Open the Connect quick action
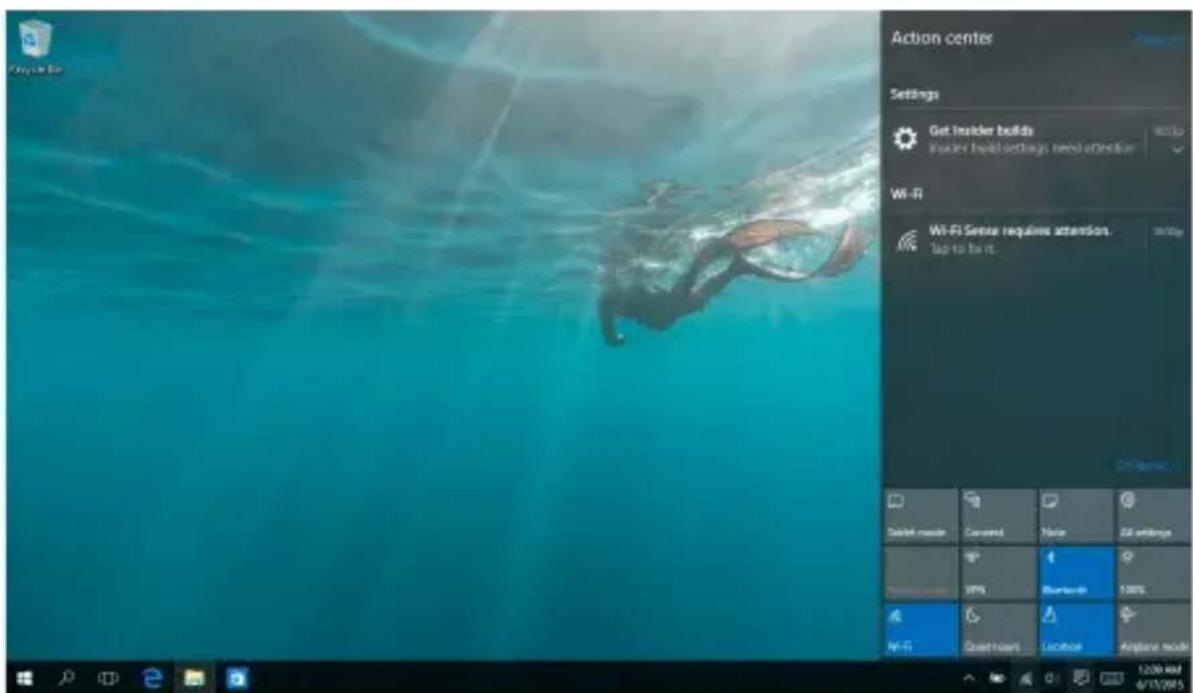1193x693 pixels. pyautogui.click(x=997, y=516)
